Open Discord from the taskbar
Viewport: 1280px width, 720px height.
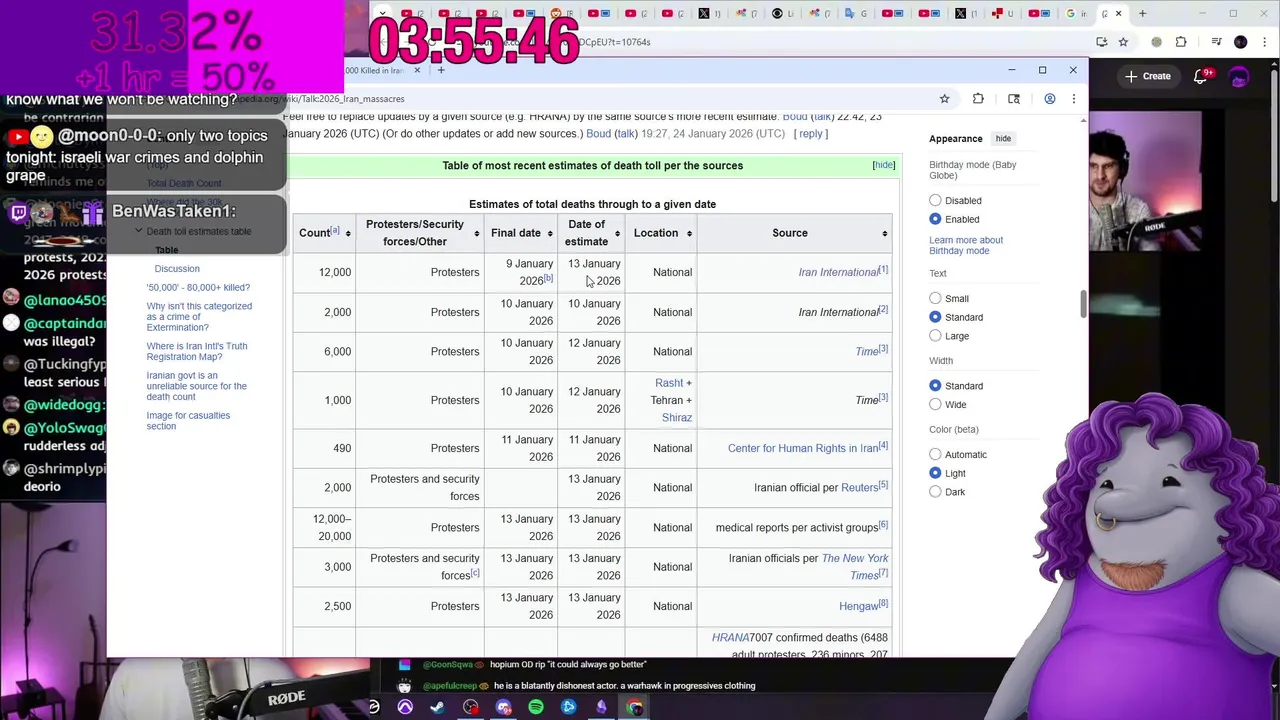(503, 707)
